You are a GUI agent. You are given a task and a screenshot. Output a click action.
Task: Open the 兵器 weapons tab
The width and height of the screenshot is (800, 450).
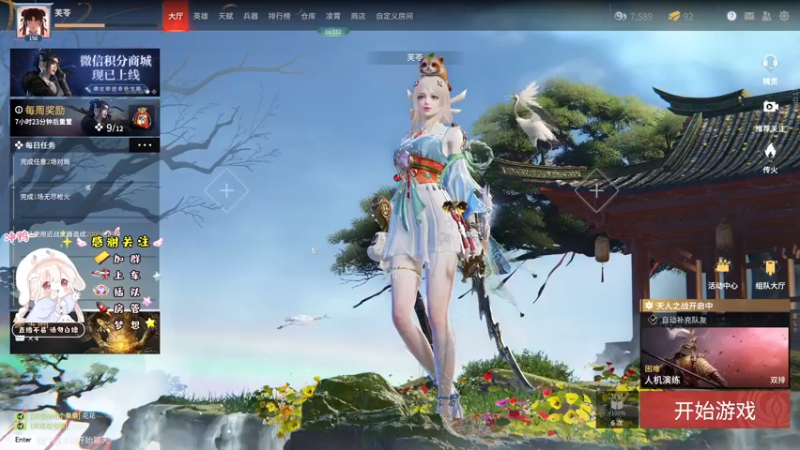point(251,16)
